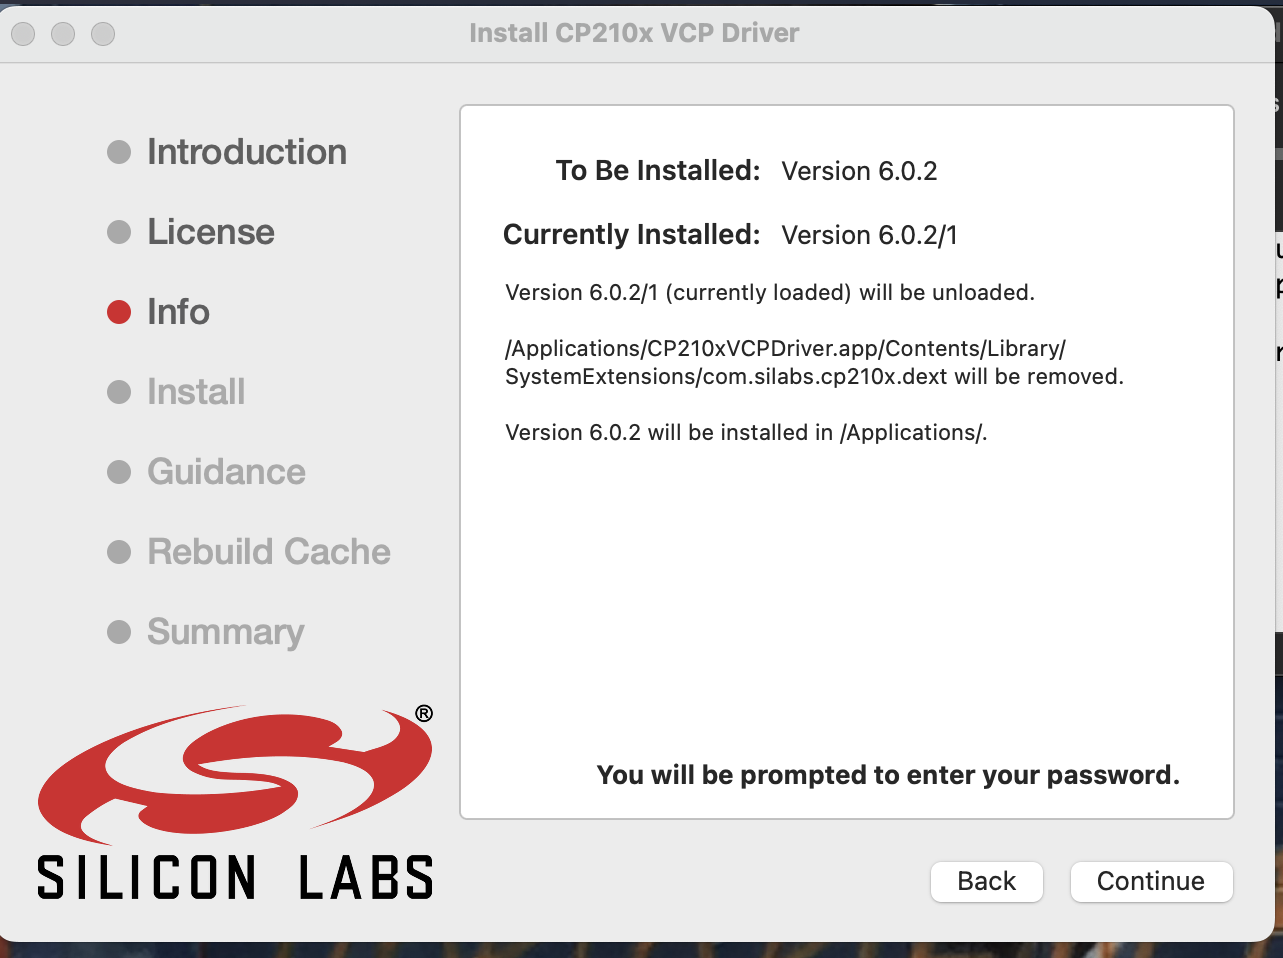Select the Summary step in sidebar
1283x958 pixels.
pyautogui.click(x=226, y=632)
